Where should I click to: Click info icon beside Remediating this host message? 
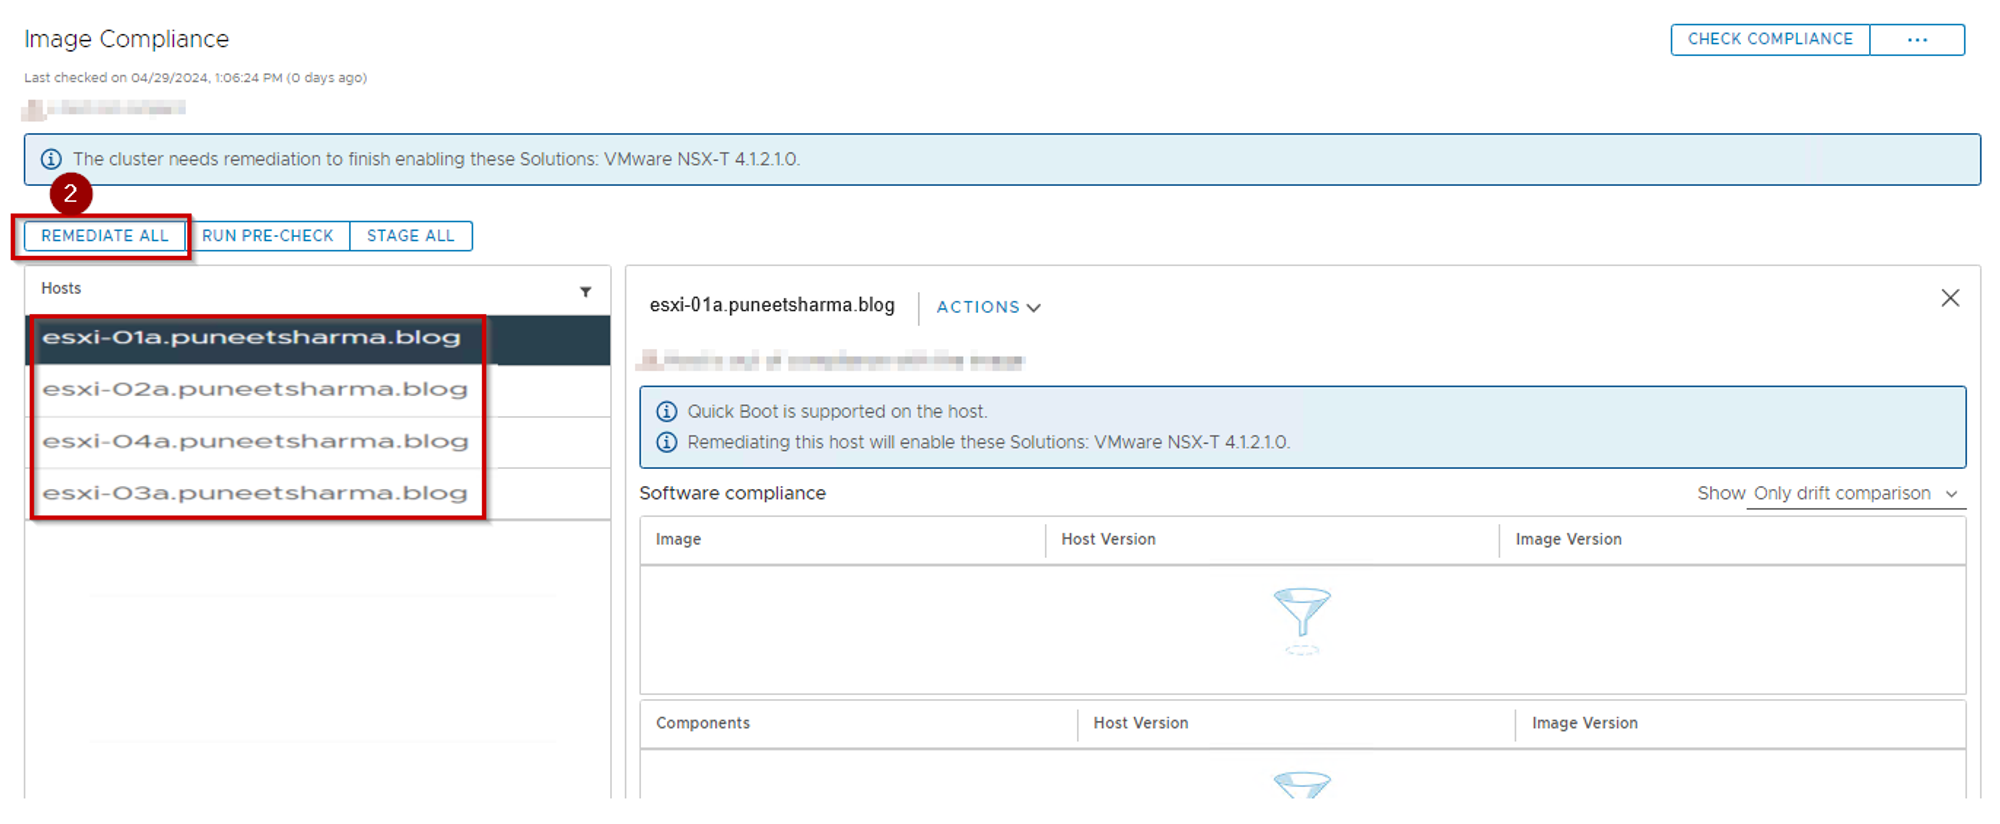[666, 442]
